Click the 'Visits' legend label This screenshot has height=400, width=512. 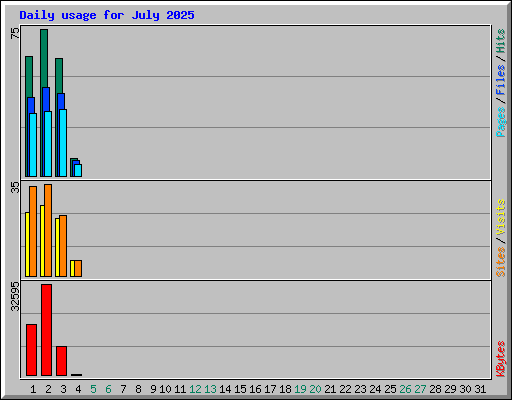coord(501,218)
